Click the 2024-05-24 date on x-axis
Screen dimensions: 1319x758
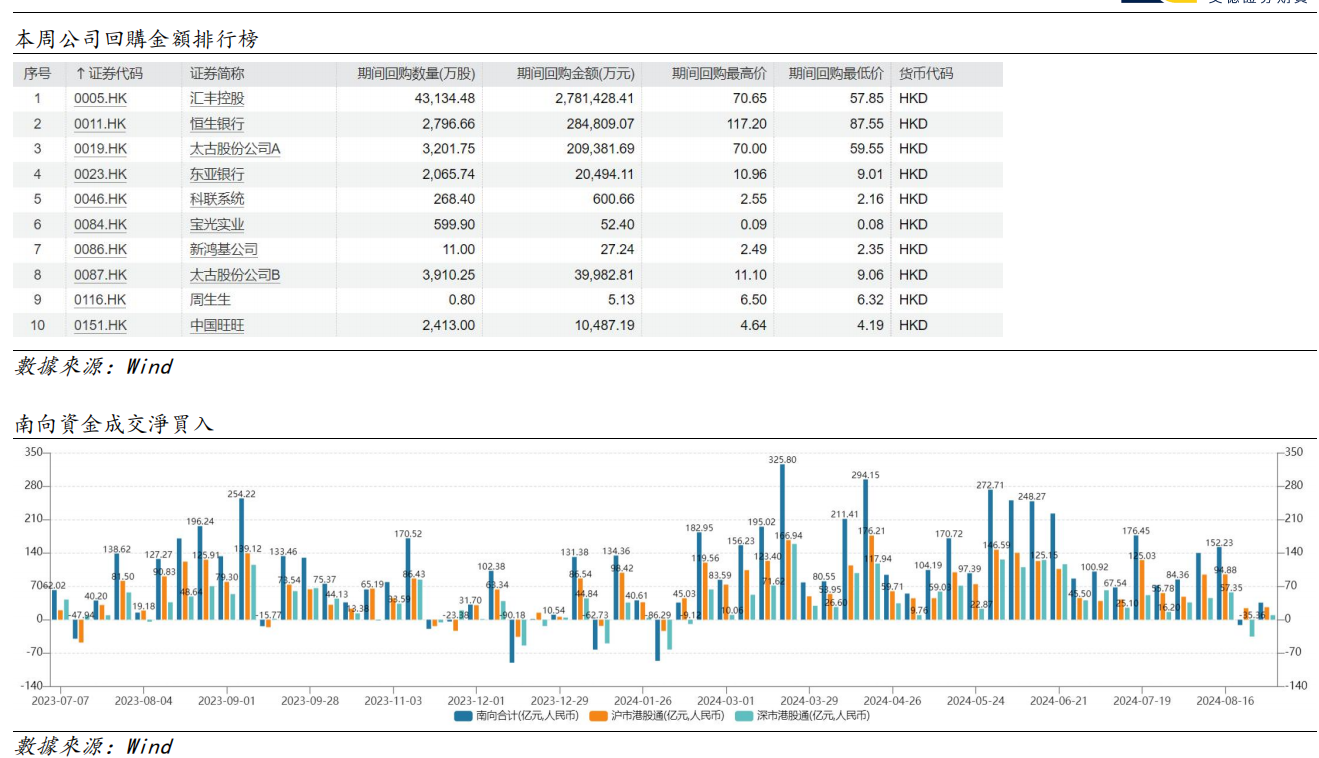[x=976, y=701]
